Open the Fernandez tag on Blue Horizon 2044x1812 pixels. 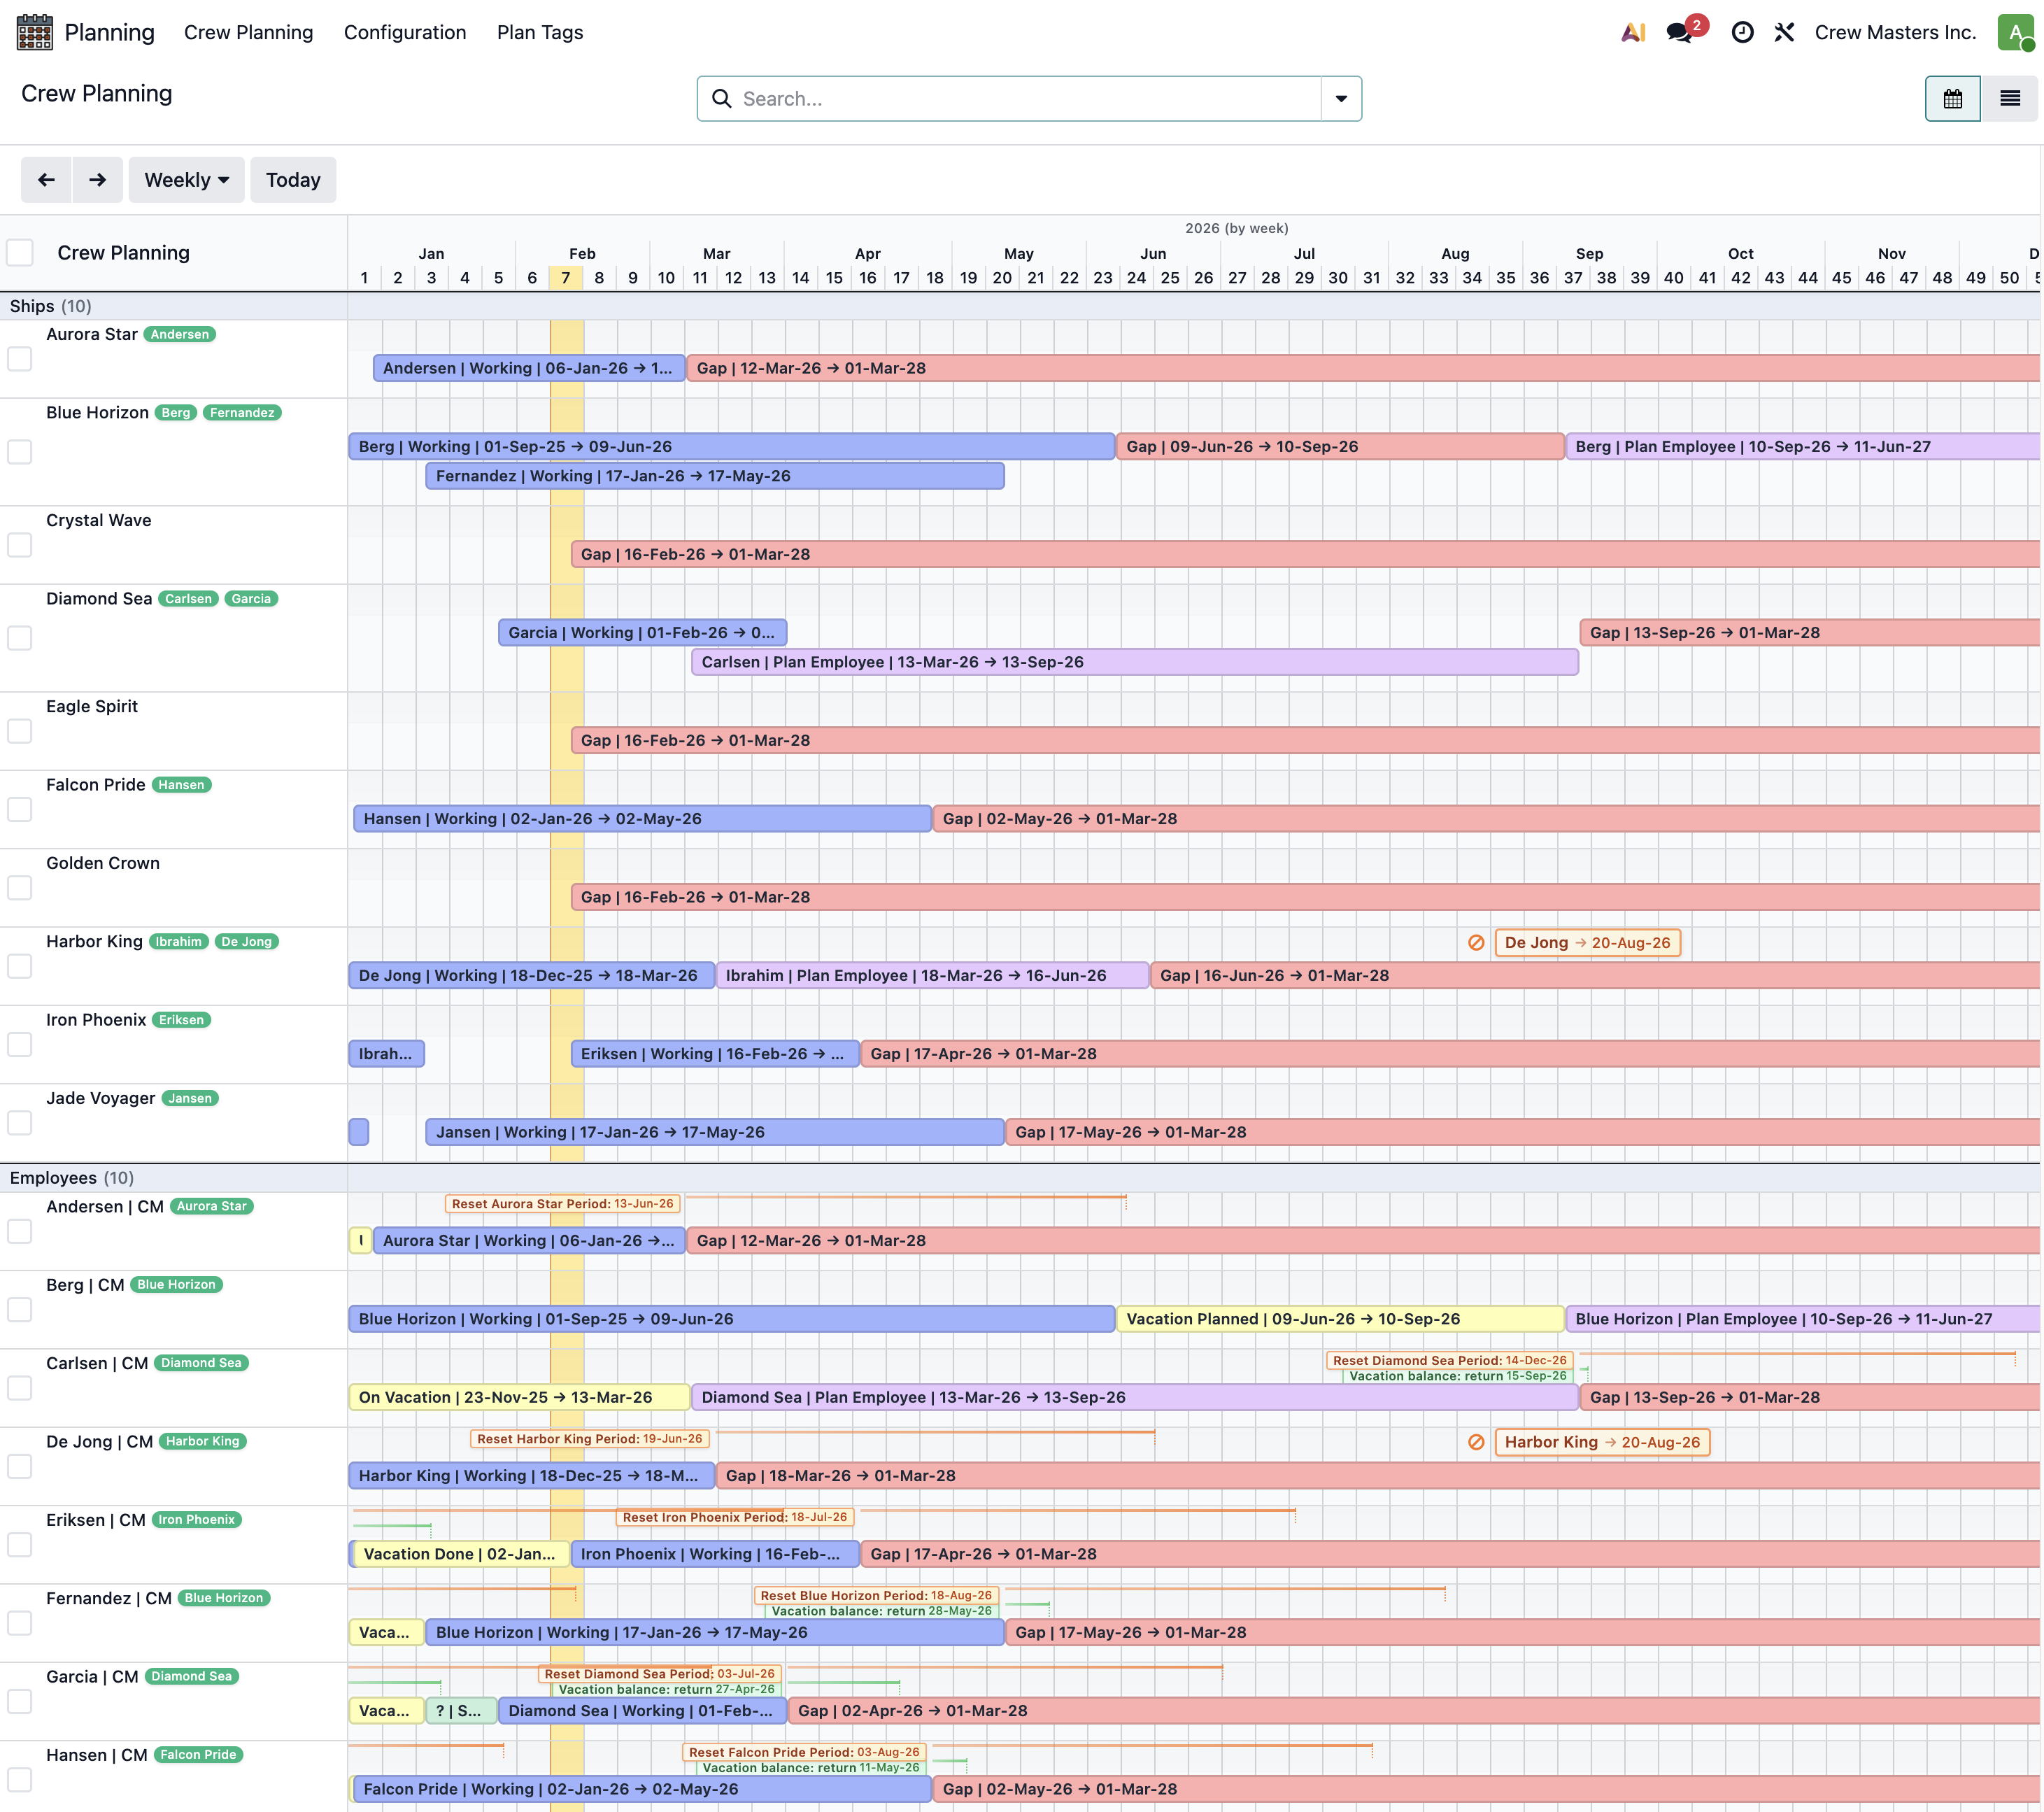click(x=242, y=412)
